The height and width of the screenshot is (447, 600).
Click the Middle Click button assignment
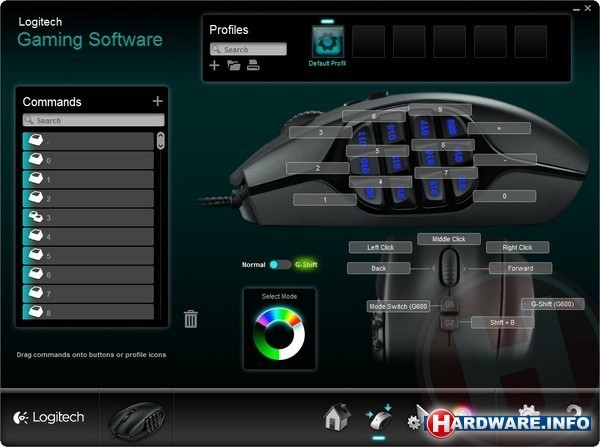pyautogui.click(x=449, y=239)
